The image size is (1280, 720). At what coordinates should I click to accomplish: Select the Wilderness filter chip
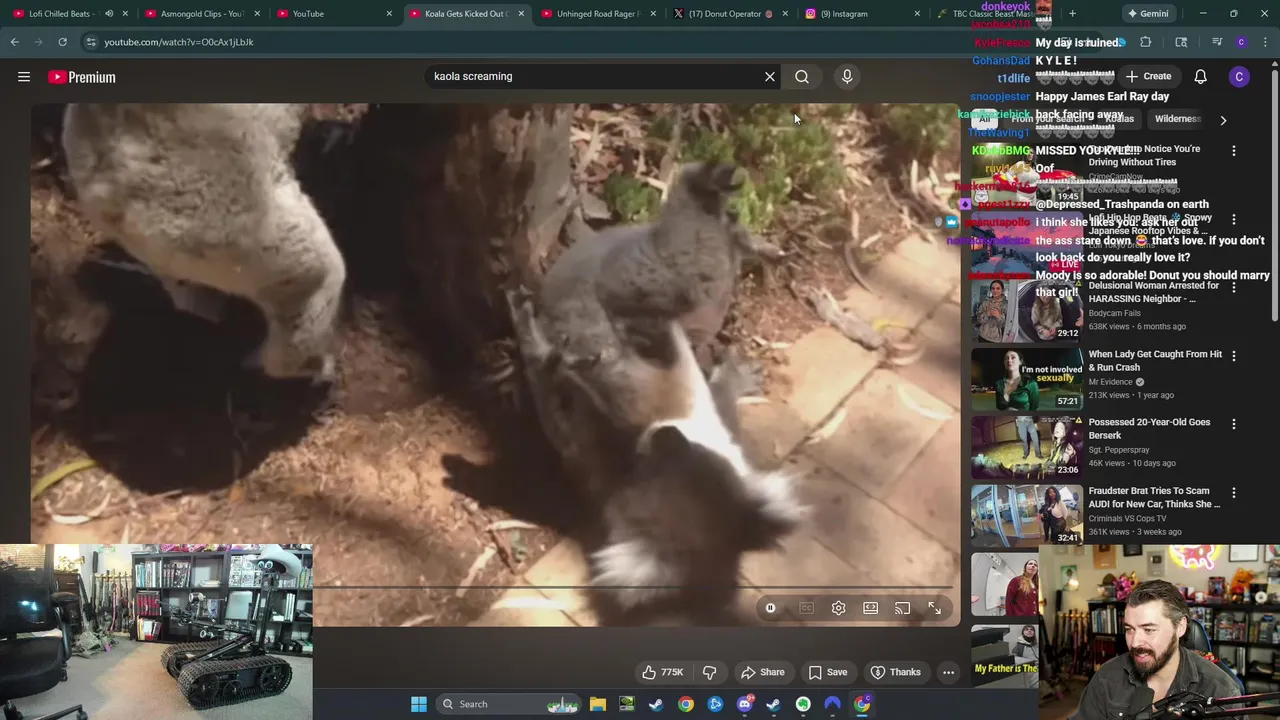(x=1177, y=119)
